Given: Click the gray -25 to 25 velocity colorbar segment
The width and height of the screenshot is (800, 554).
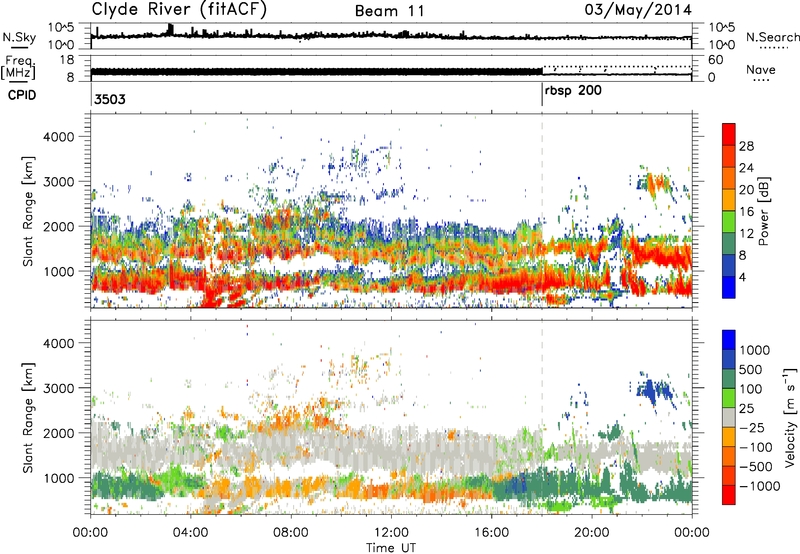Looking at the screenshot, I should coord(729,417).
